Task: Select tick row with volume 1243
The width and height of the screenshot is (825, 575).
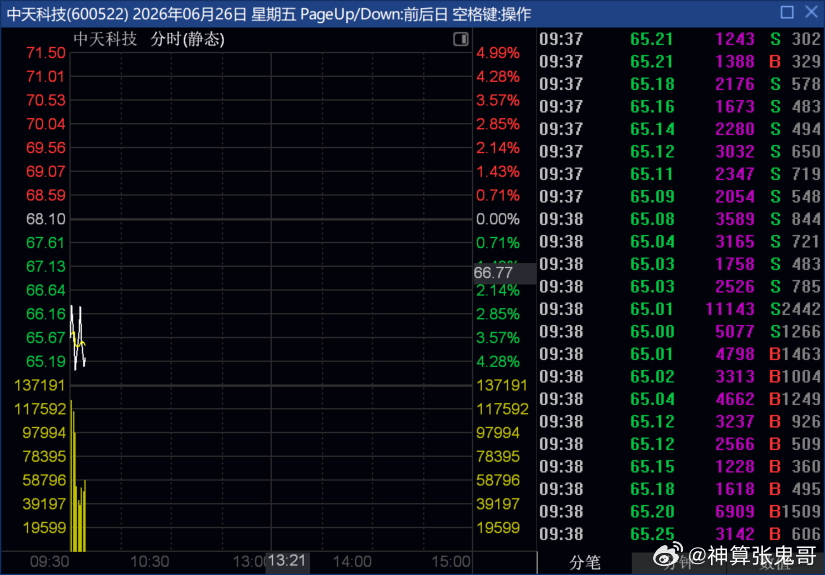Action: pos(680,39)
